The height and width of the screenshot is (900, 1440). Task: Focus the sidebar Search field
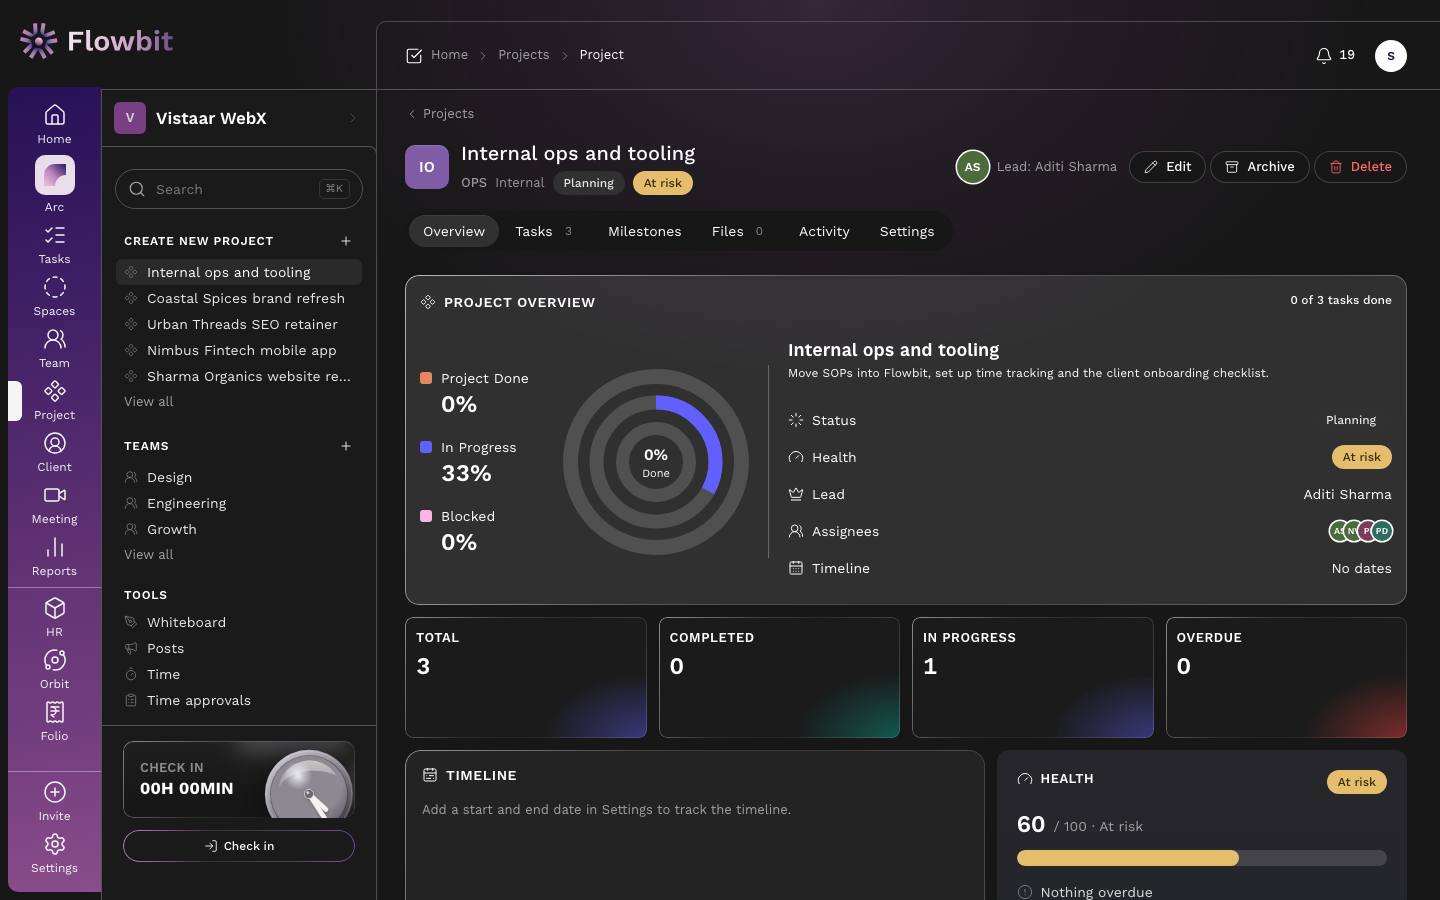[x=239, y=189]
